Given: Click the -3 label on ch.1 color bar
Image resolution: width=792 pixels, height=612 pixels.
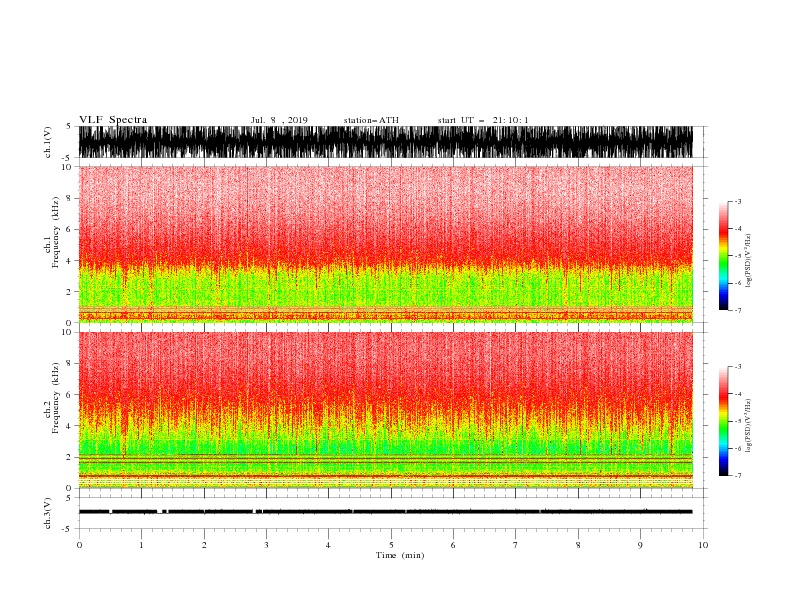Looking at the screenshot, I should [x=738, y=201].
